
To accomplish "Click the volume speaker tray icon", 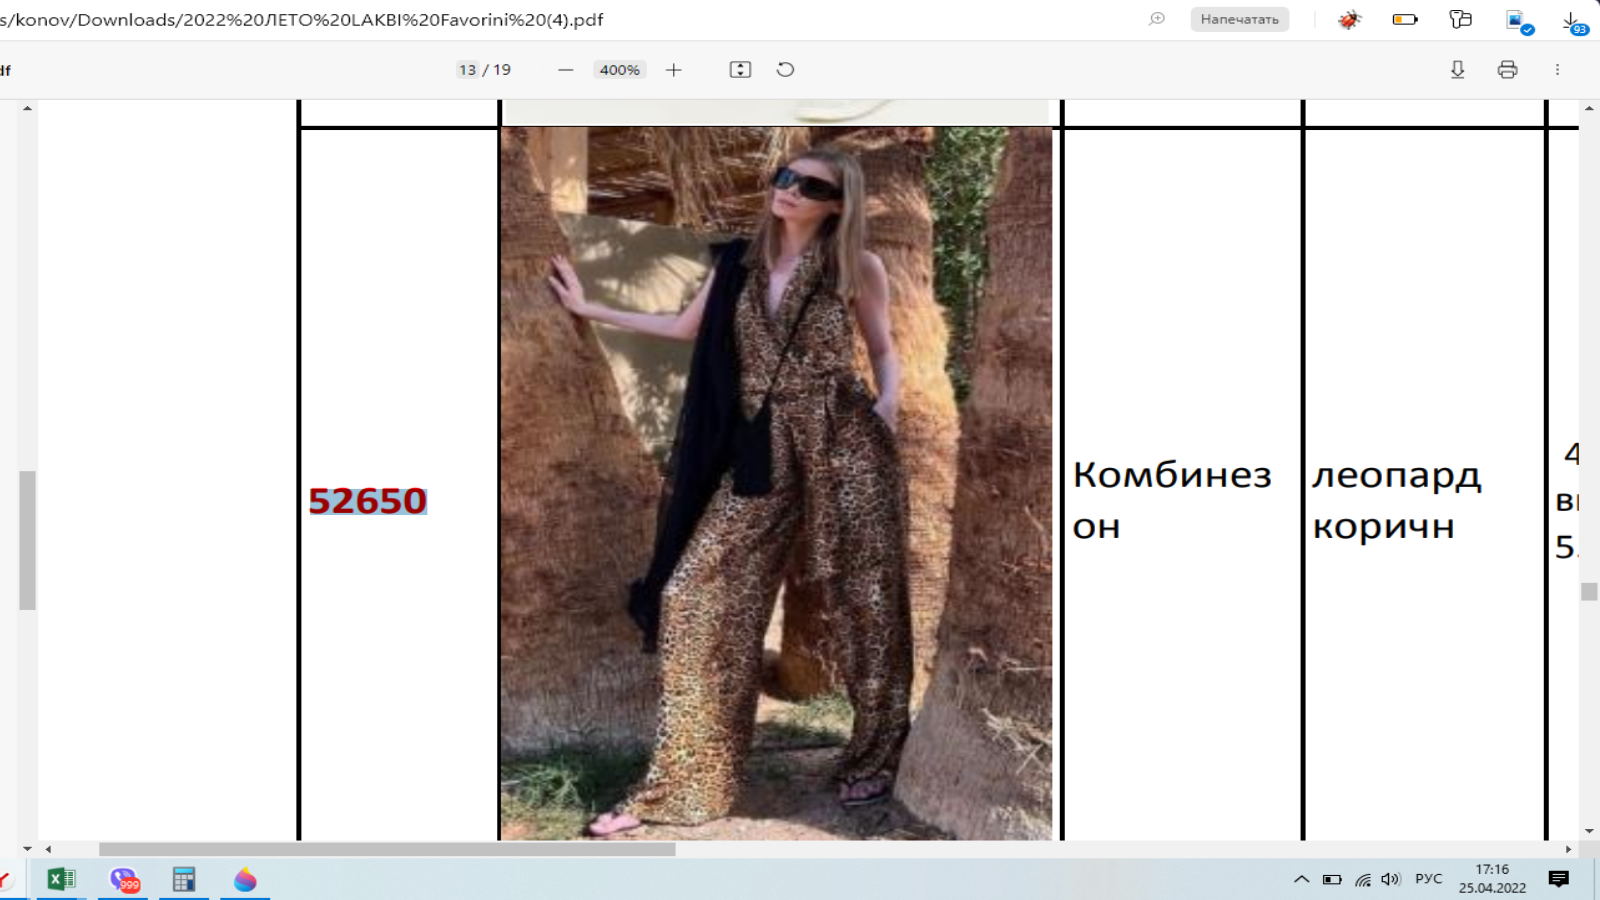I will 1391,880.
